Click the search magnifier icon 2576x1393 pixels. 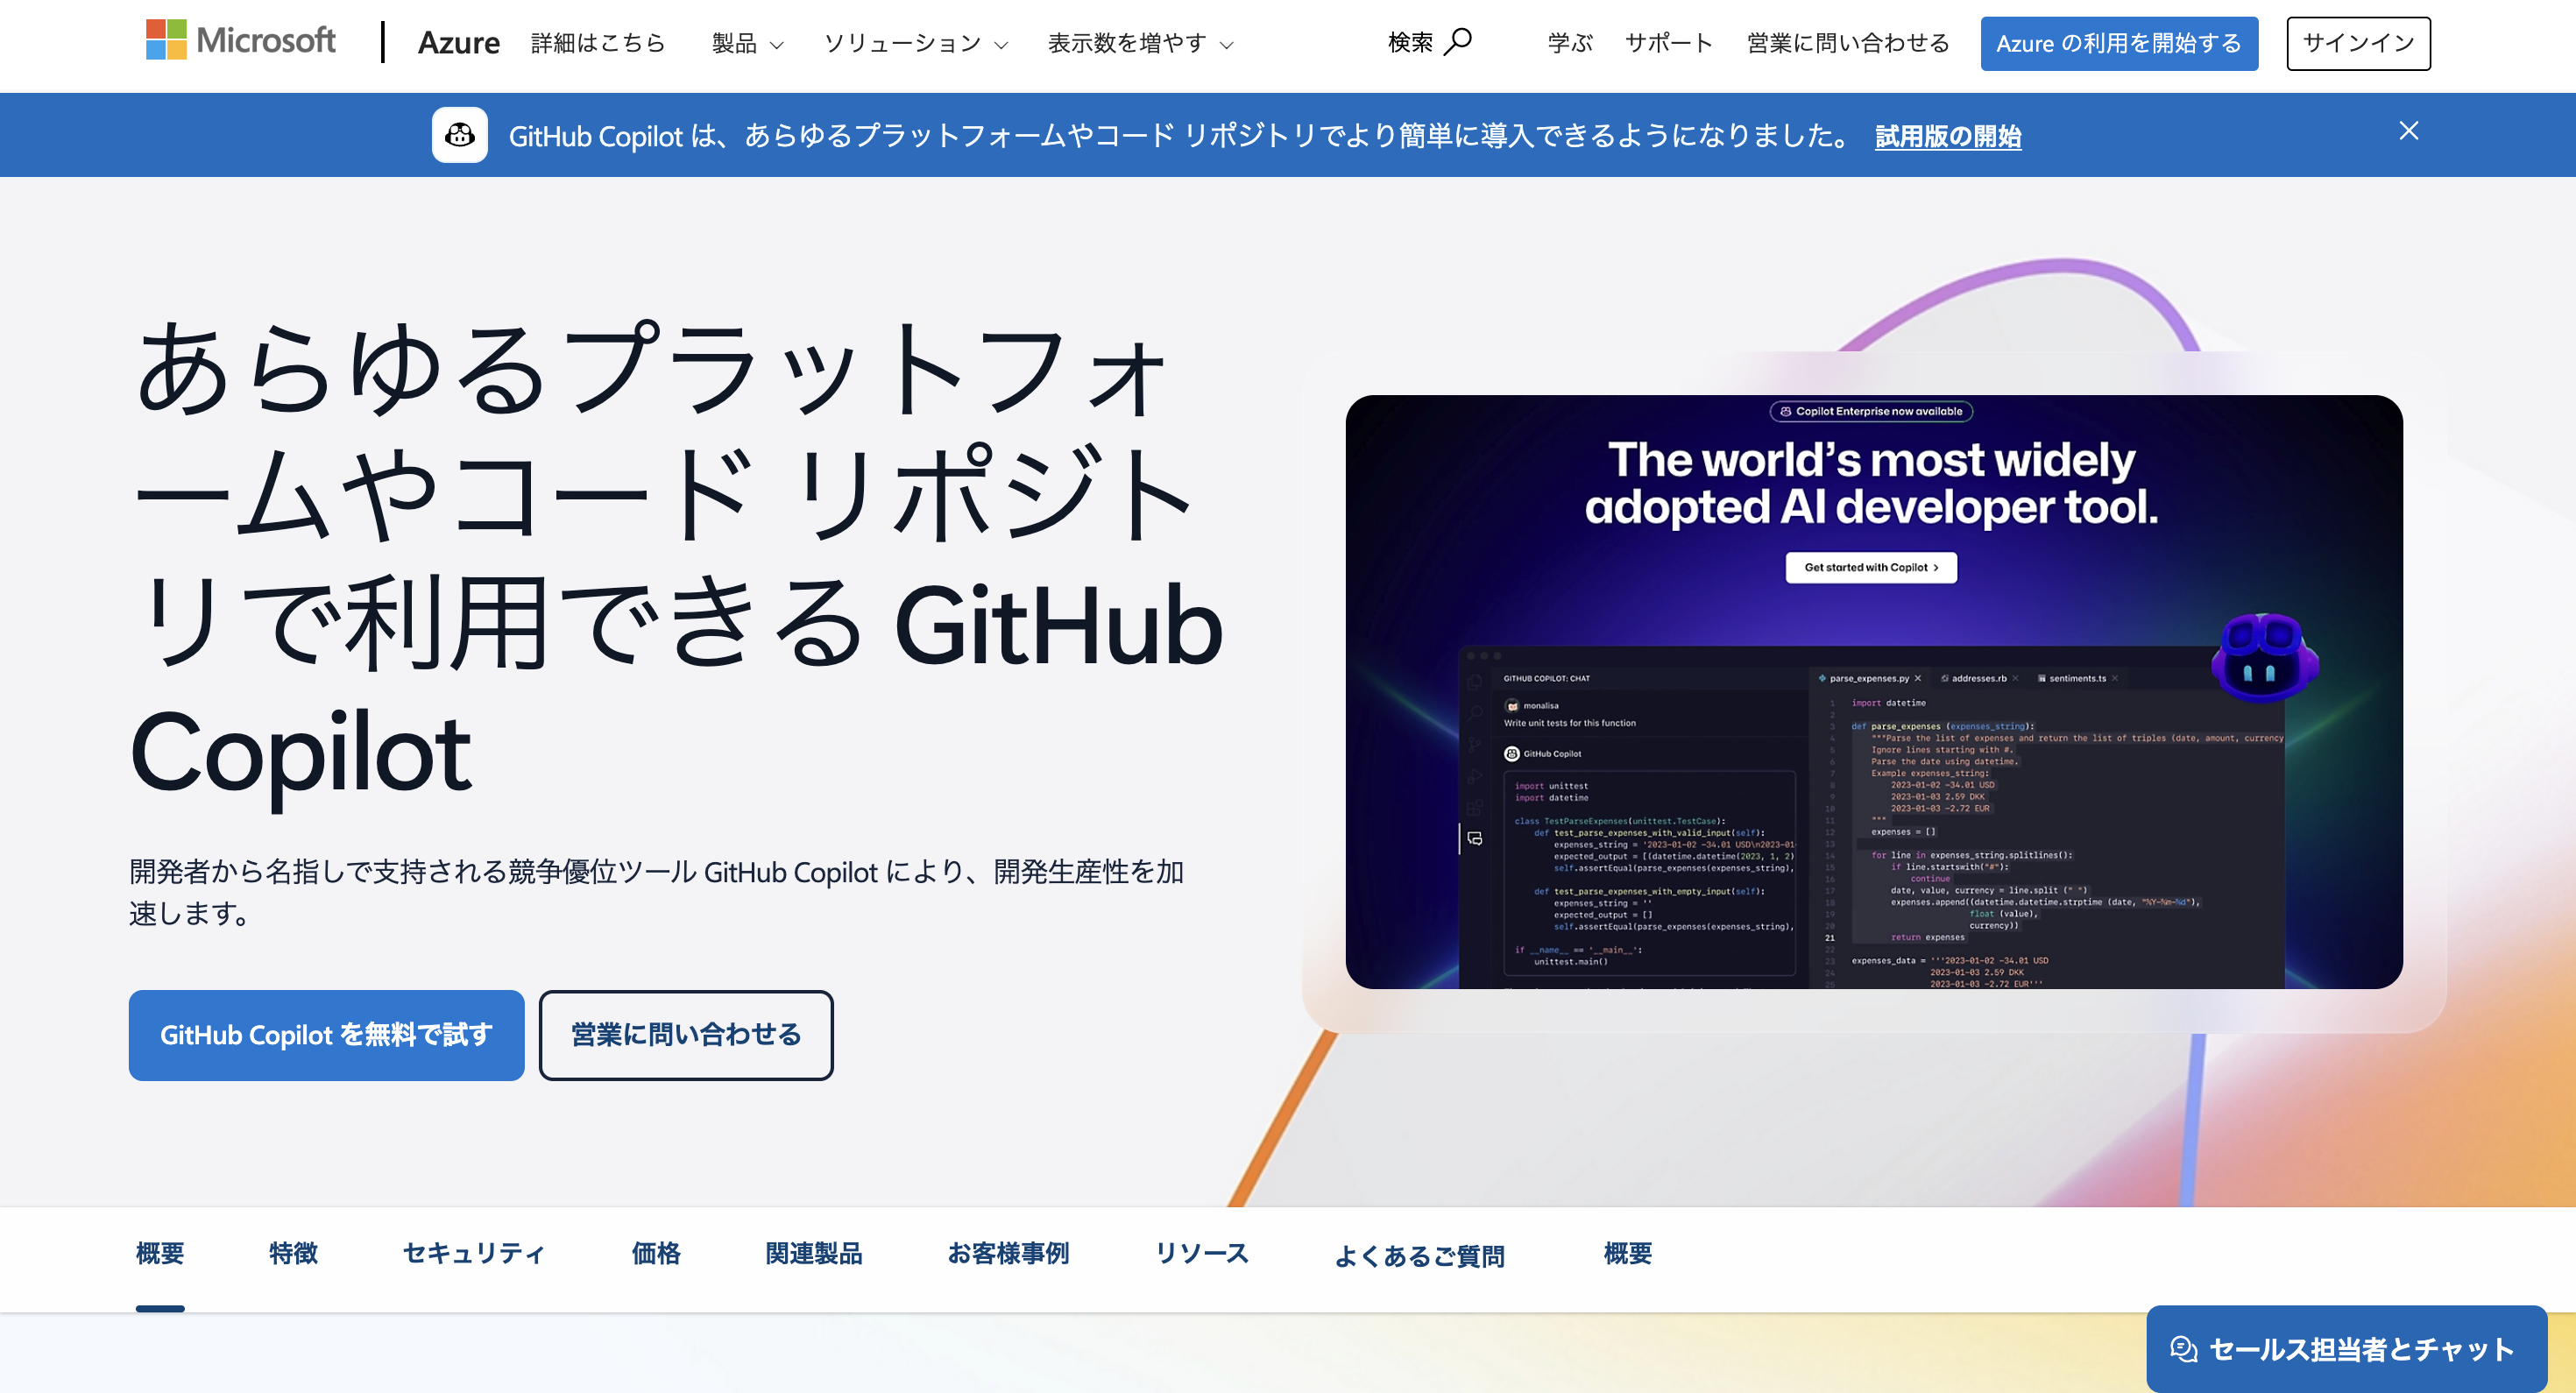[1458, 42]
